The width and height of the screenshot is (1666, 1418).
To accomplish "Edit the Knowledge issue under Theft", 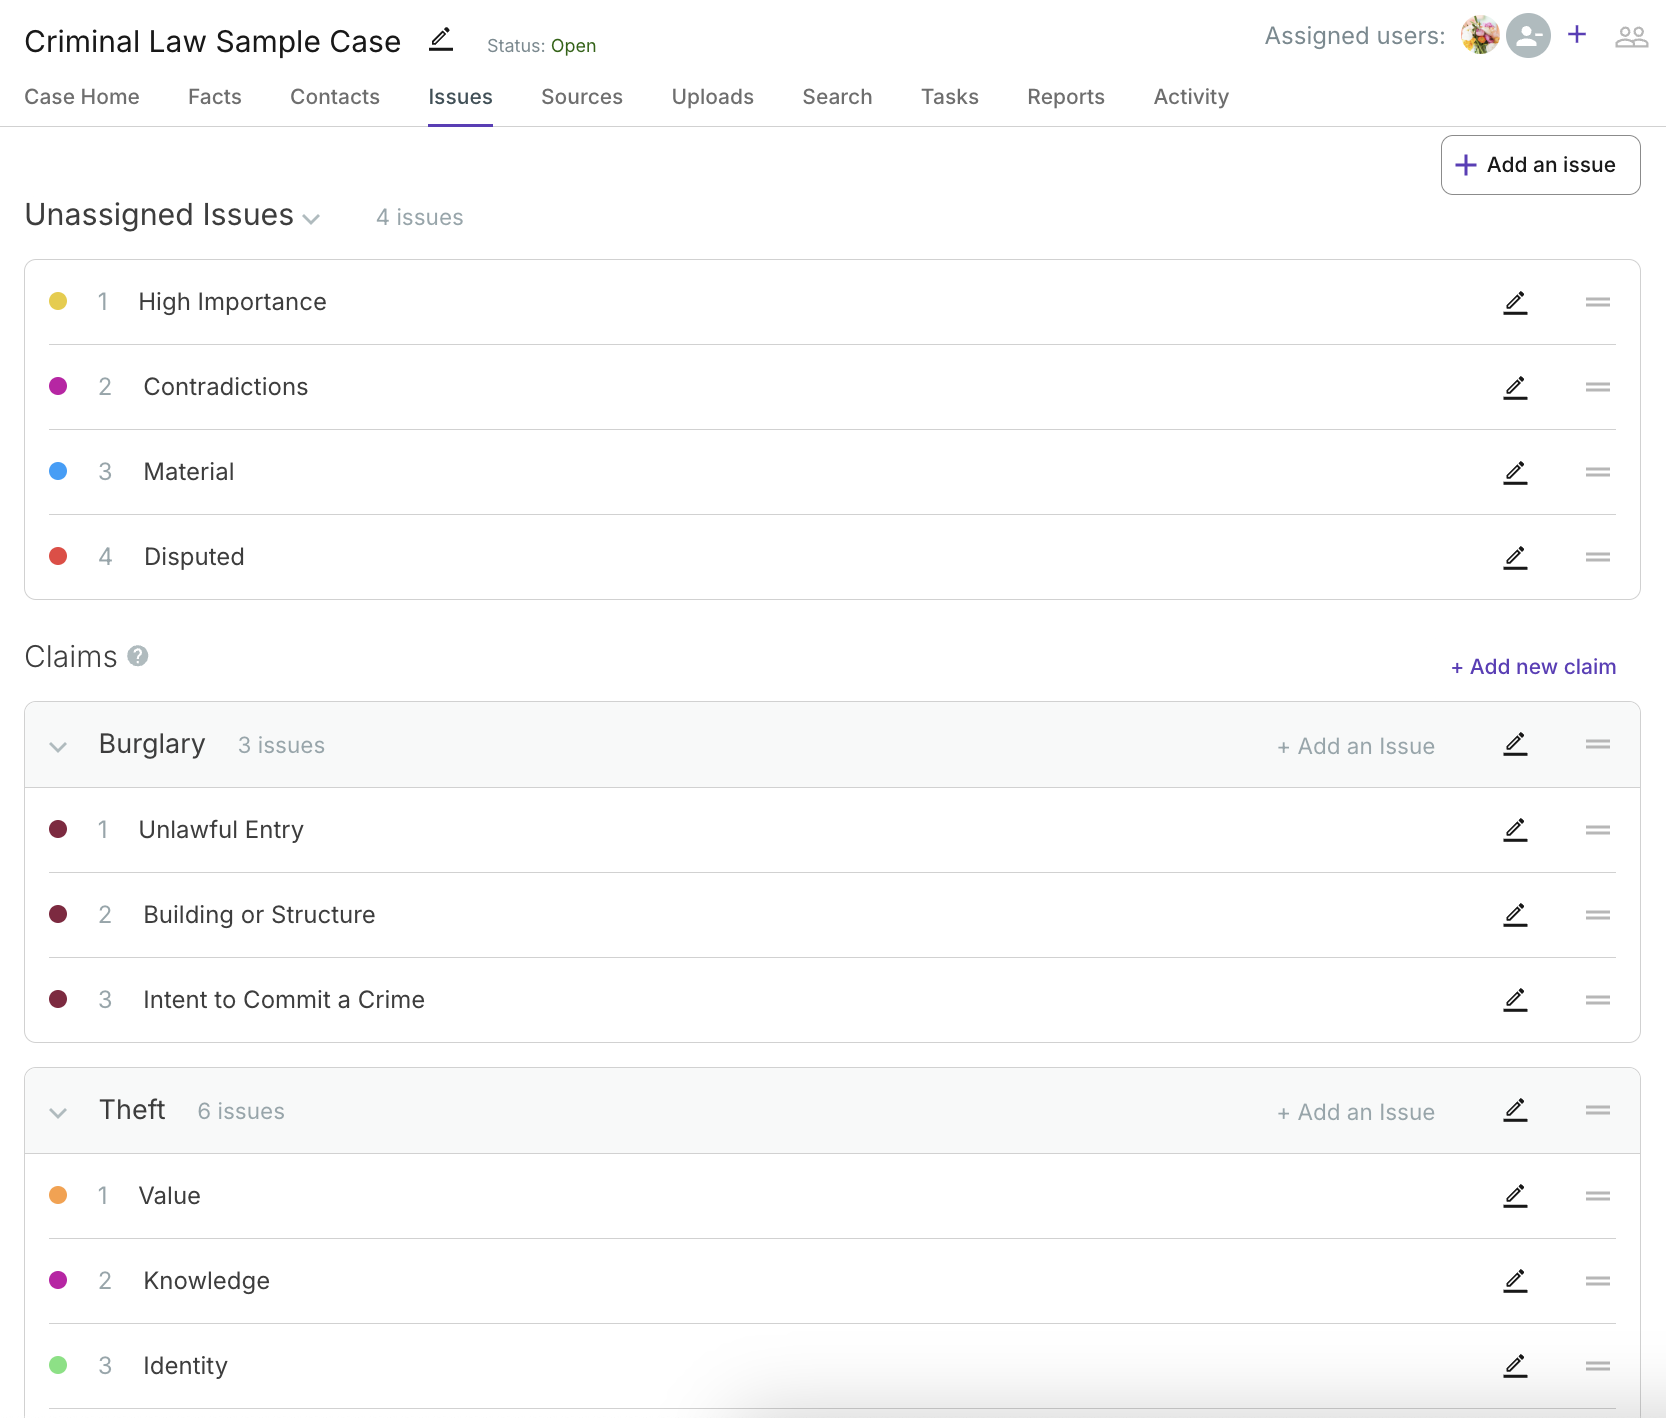I will click(x=1515, y=1281).
